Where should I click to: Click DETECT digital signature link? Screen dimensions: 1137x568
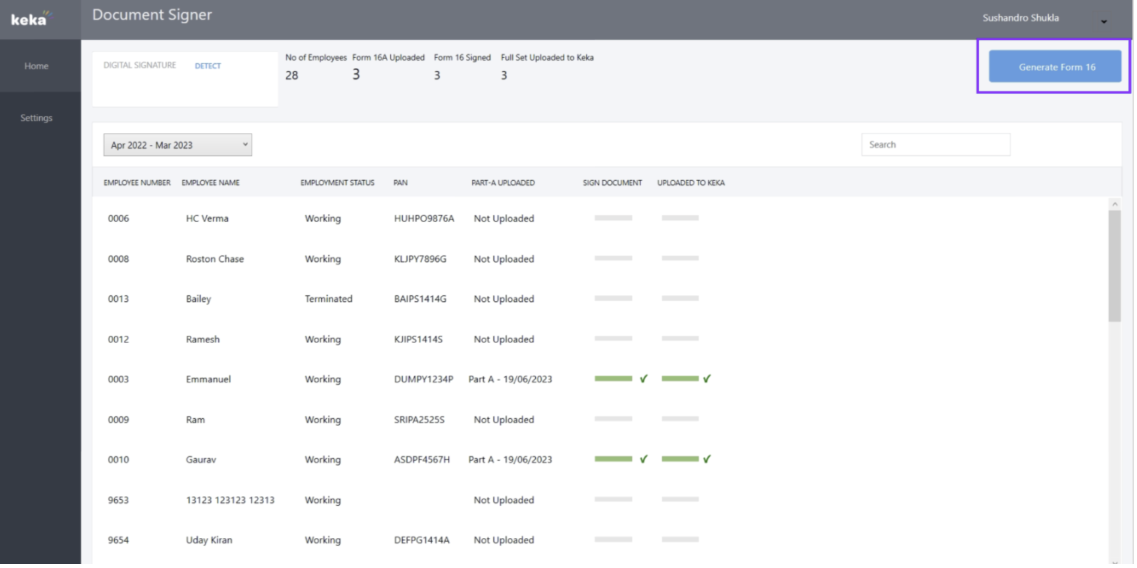(x=208, y=66)
